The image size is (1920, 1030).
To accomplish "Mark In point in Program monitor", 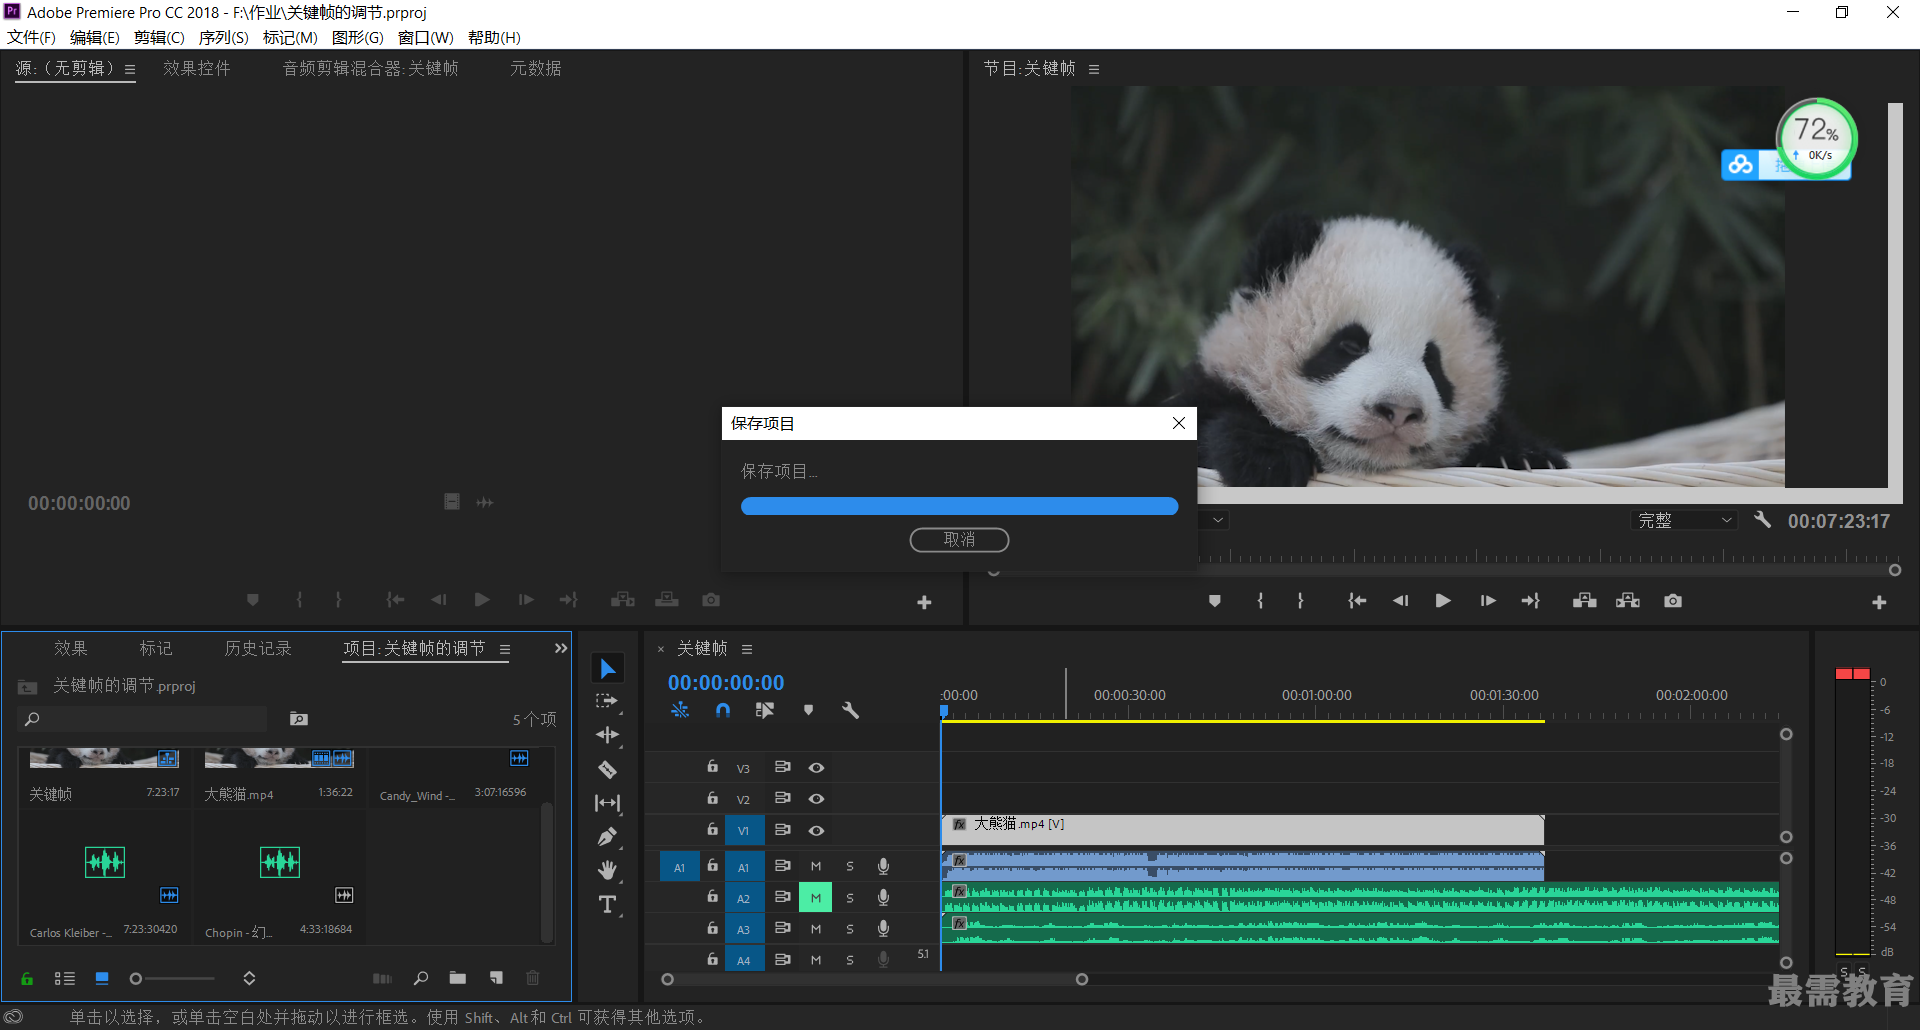I will pyautogui.click(x=1261, y=601).
